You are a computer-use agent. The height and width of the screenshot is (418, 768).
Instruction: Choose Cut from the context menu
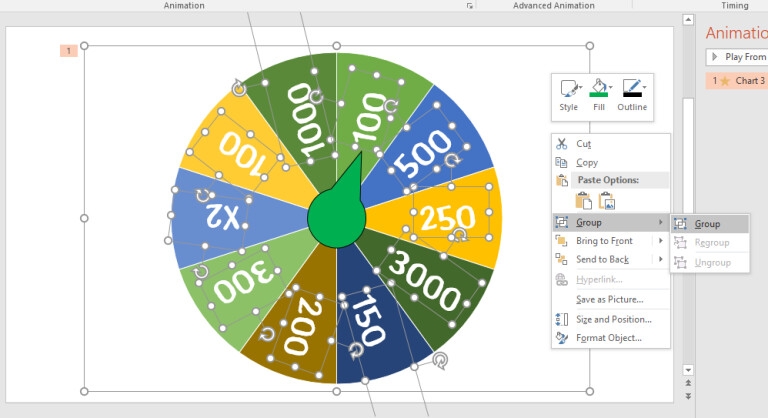click(610, 144)
